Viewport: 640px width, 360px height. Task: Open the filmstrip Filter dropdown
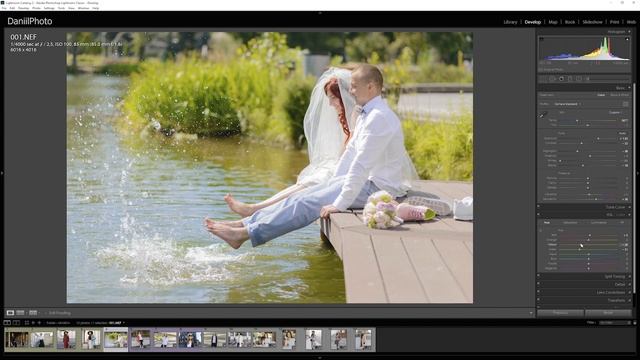pyautogui.click(x=615, y=322)
